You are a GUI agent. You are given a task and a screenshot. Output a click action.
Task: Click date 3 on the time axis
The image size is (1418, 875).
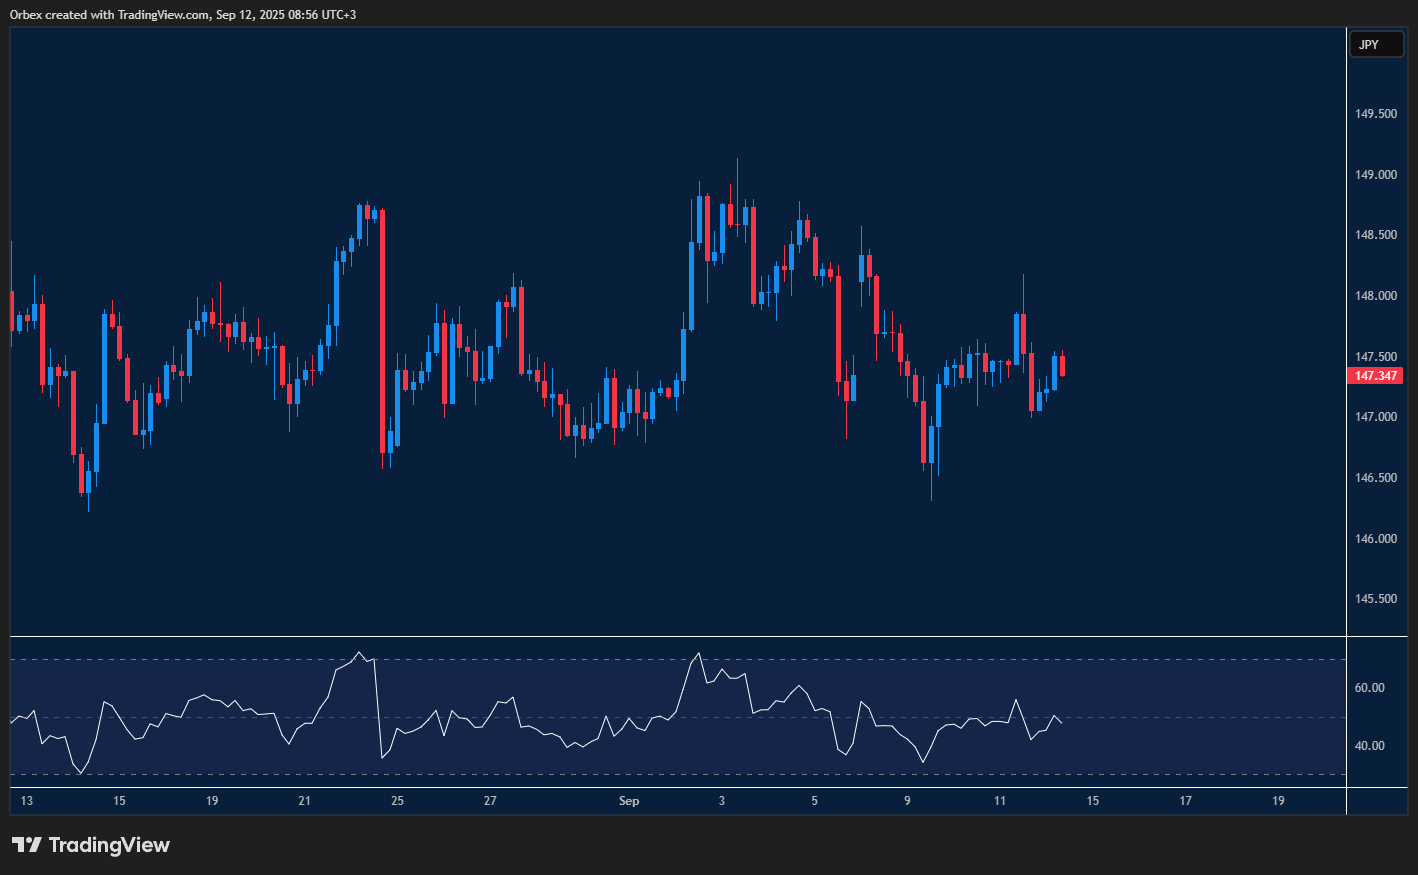(x=722, y=801)
